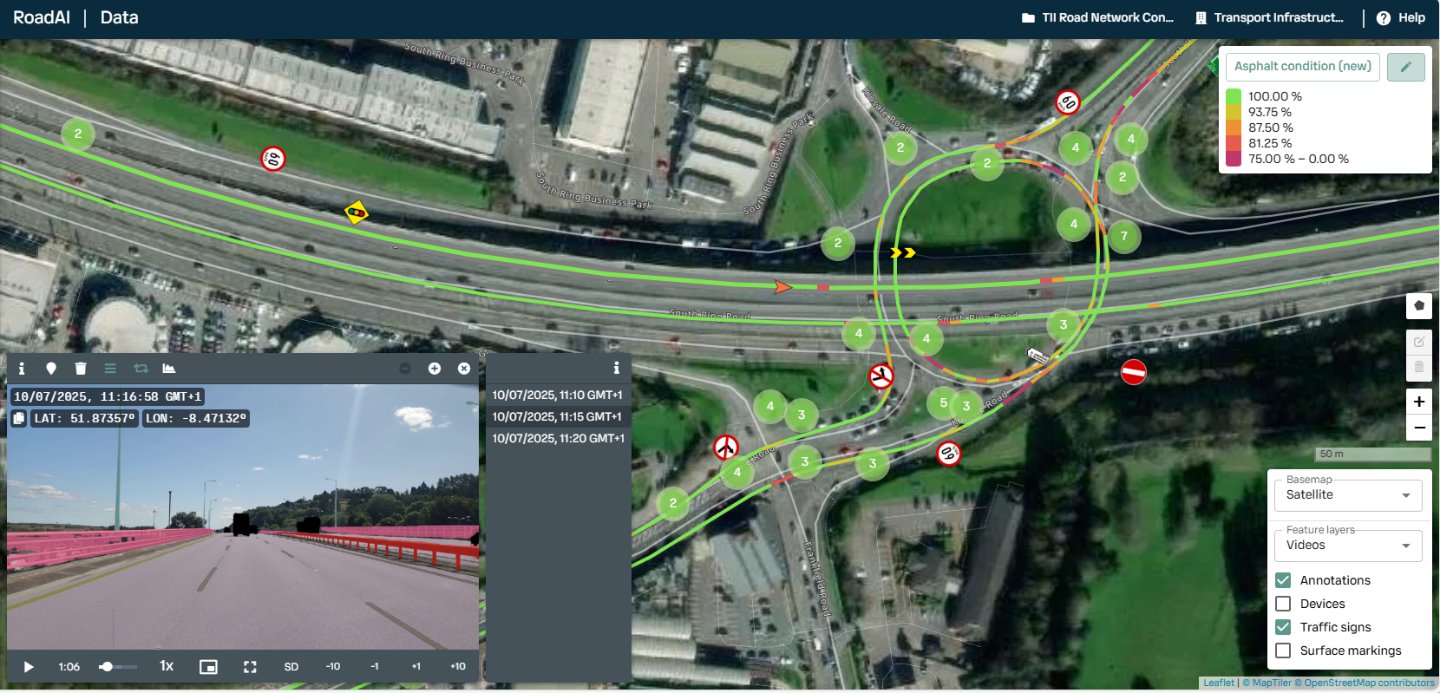Select the polygon draw tool

1419,306
